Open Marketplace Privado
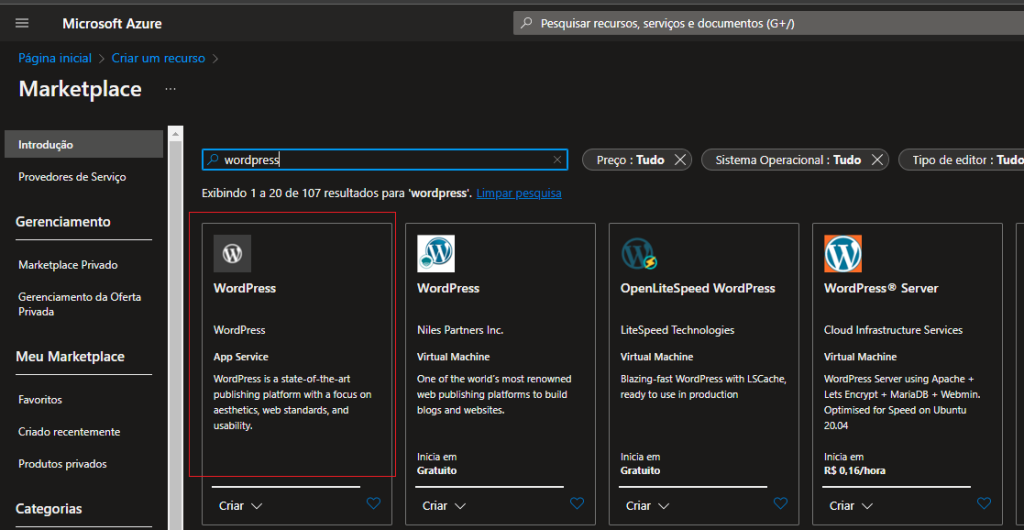 (x=68, y=265)
